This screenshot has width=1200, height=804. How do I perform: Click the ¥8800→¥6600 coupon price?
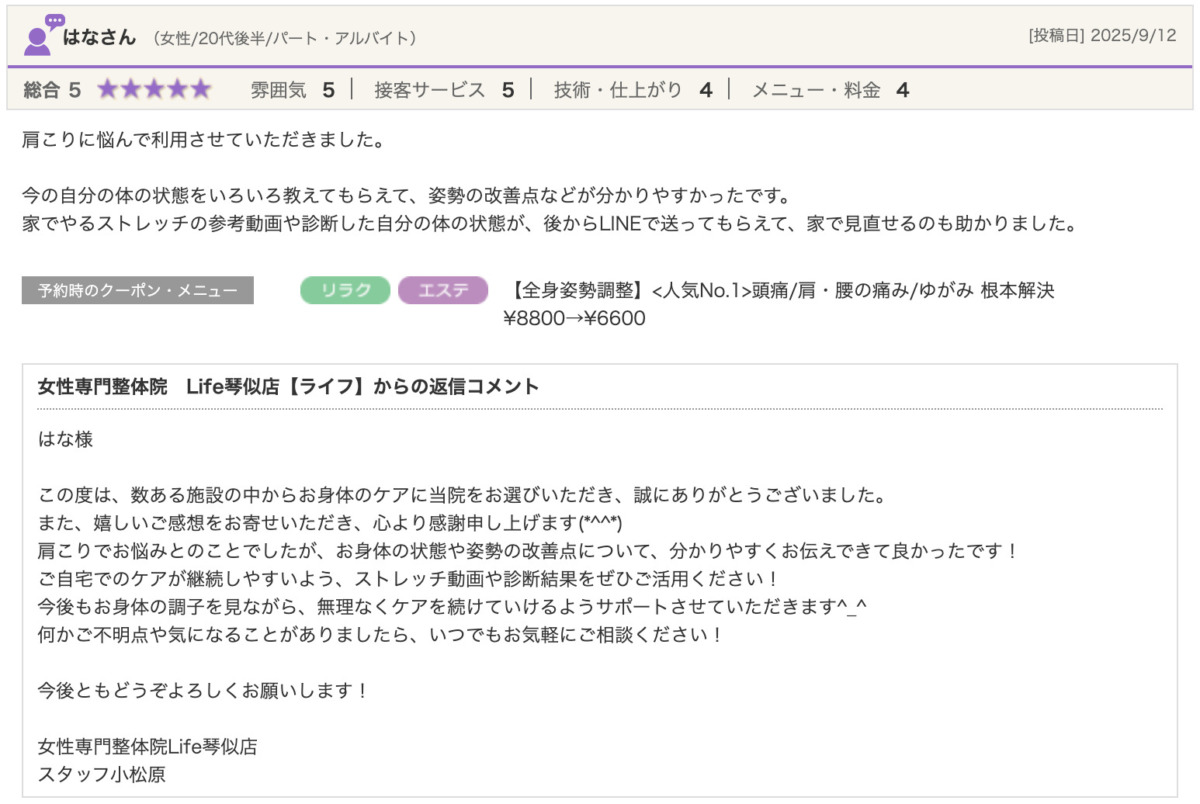pos(574,319)
